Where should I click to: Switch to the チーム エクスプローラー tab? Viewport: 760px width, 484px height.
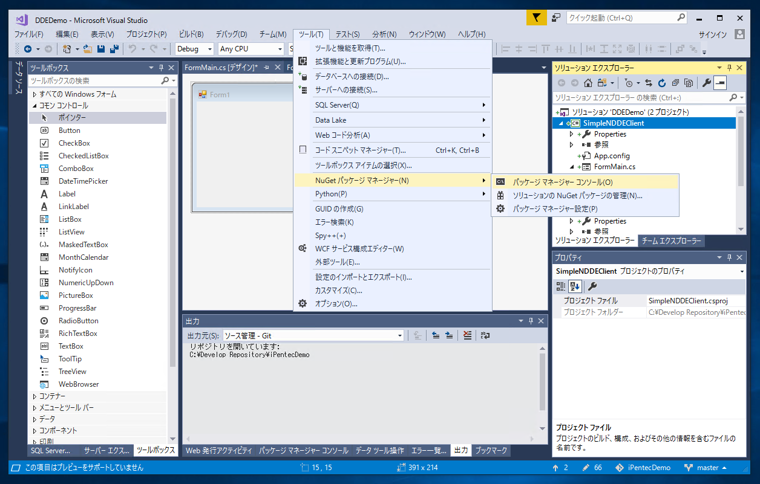(x=671, y=240)
